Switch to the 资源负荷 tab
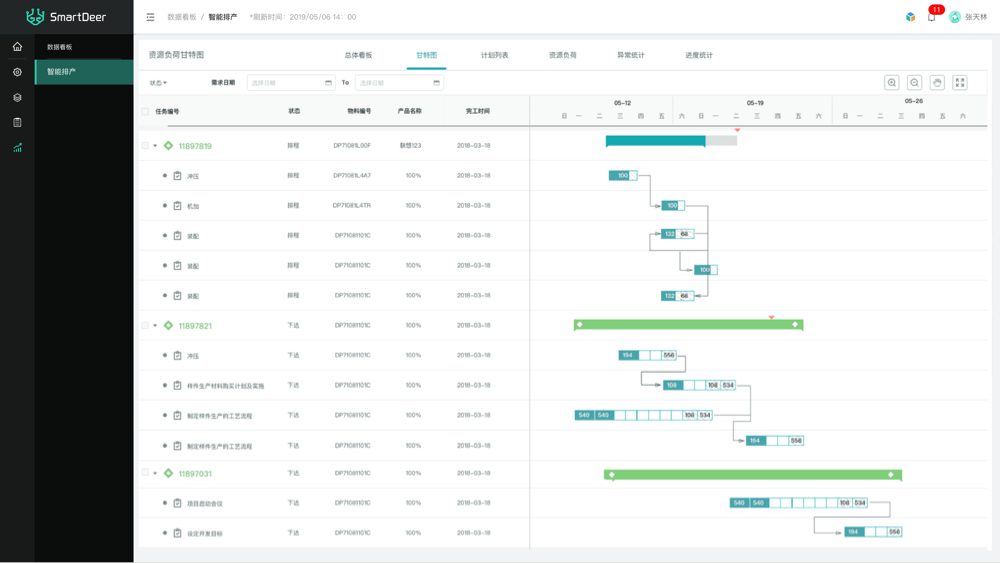Image resolution: width=1000 pixels, height=563 pixels. click(563, 55)
